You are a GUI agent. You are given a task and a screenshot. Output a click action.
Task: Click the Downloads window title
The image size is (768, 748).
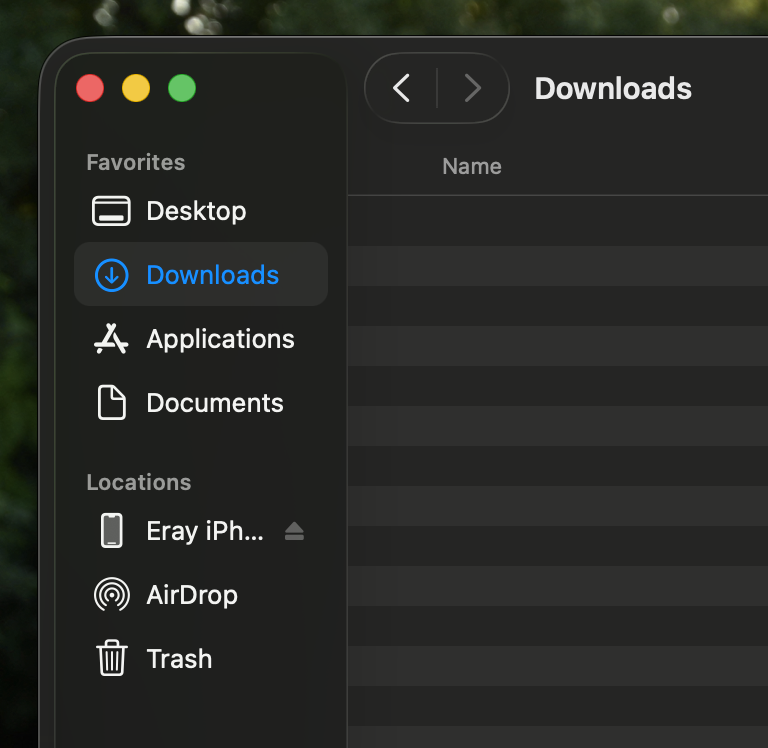click(x=613, y=89)
